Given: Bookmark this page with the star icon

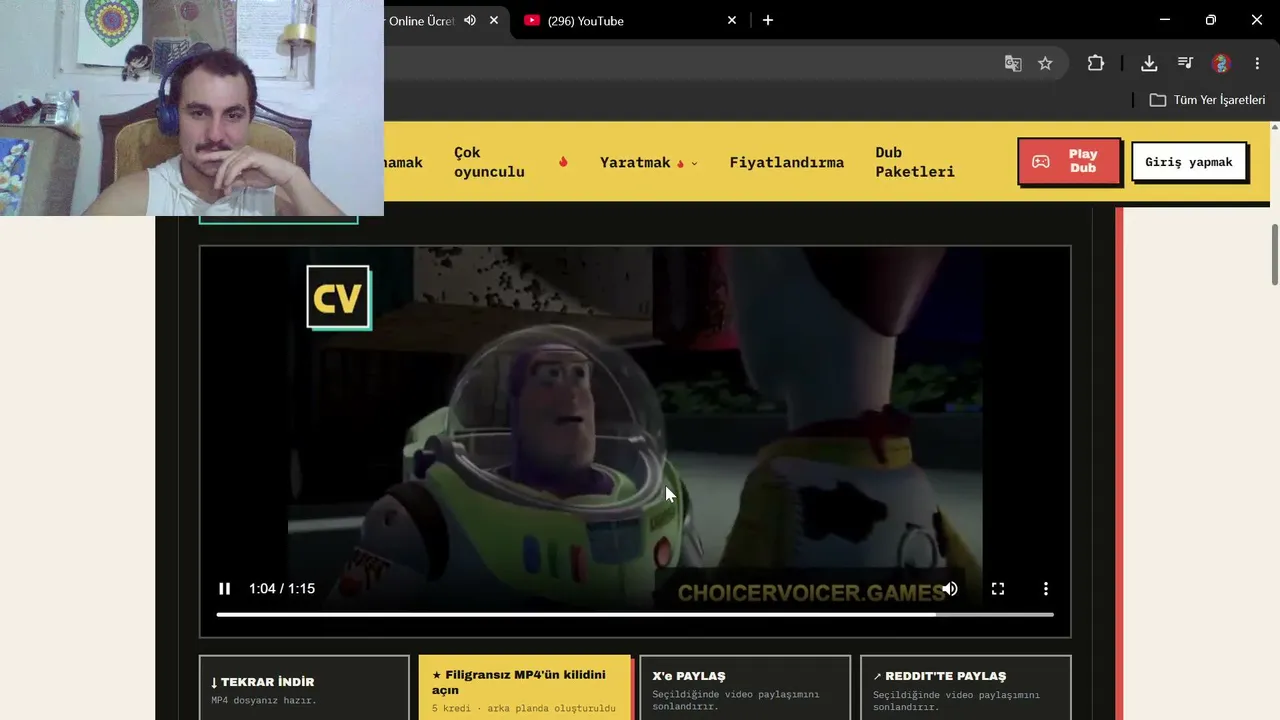Looking at the screenshot, I should pyautogui.click(x=1045, y=63).
